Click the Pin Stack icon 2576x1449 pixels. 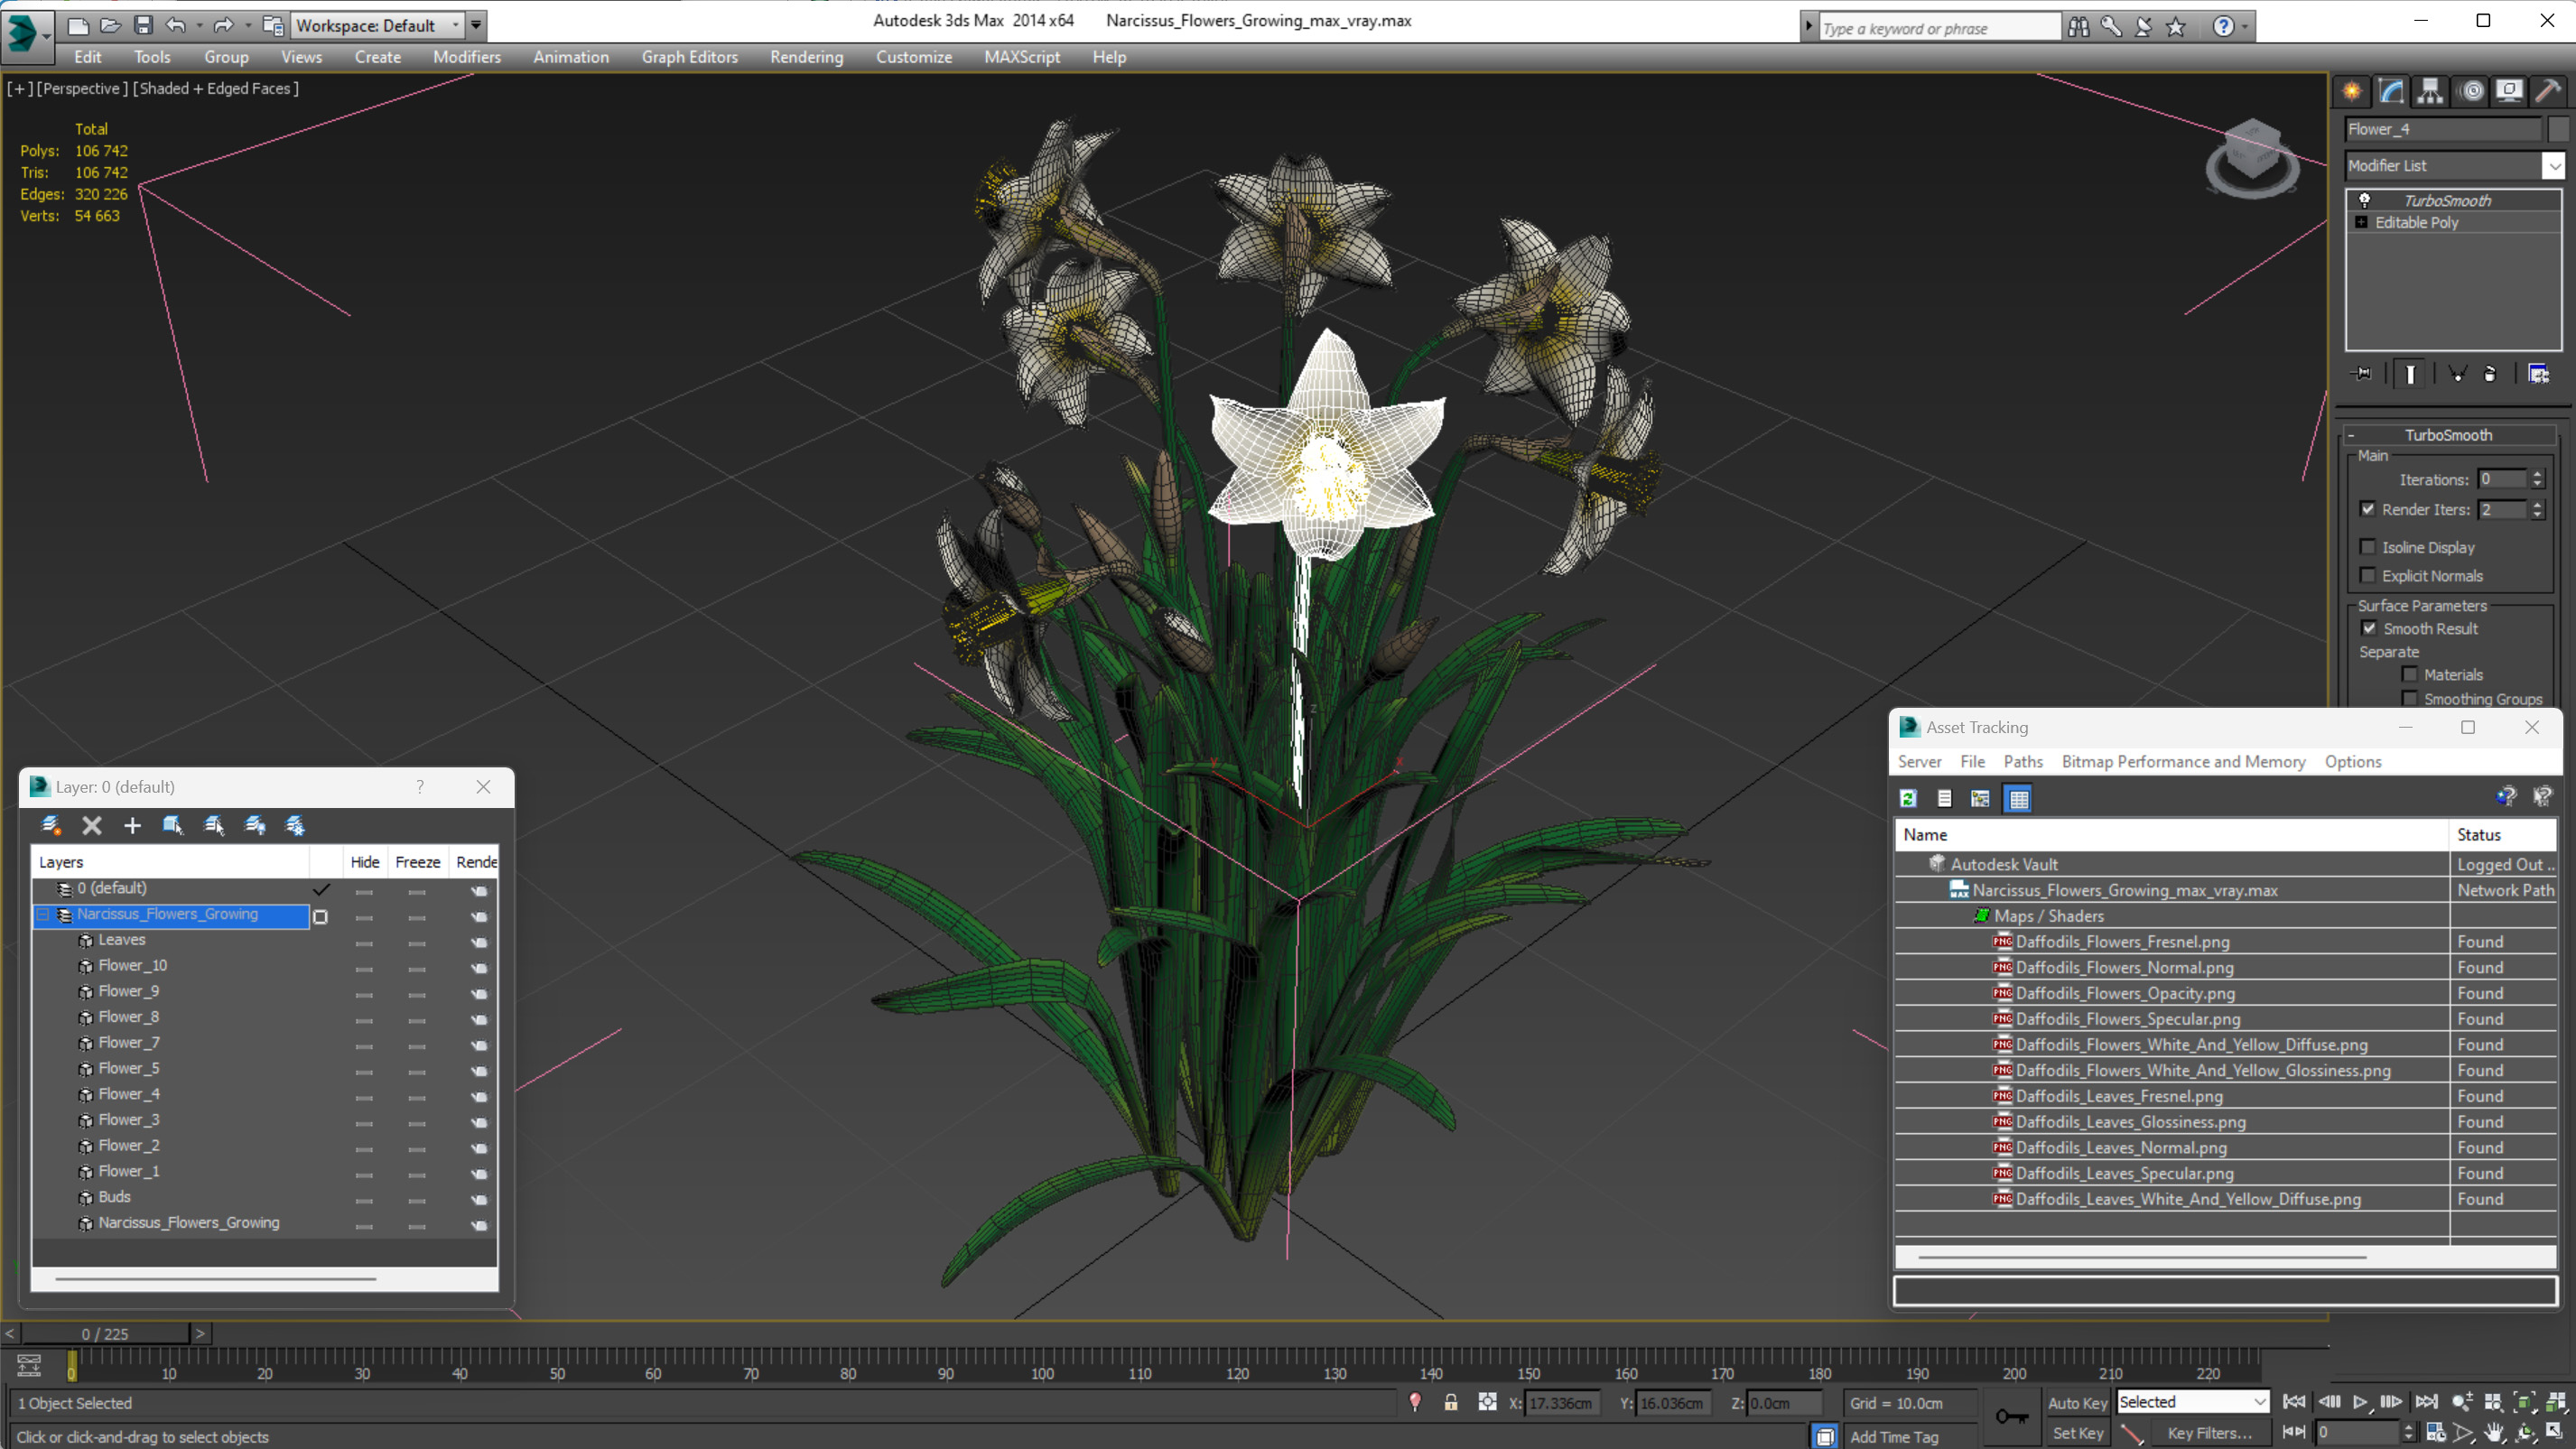pos(2362,374)
